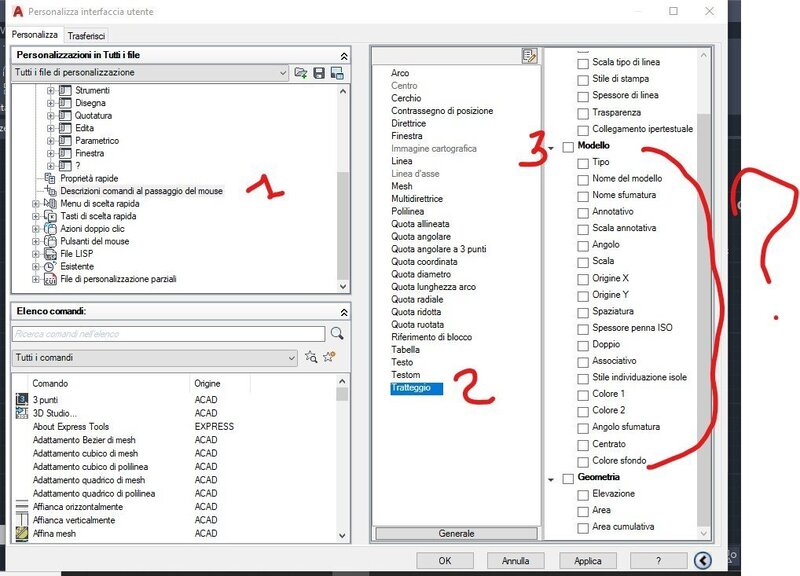Viewport: 800px width, 576px height.
Task: Click the open customization file icon
Action: point(301,73)
